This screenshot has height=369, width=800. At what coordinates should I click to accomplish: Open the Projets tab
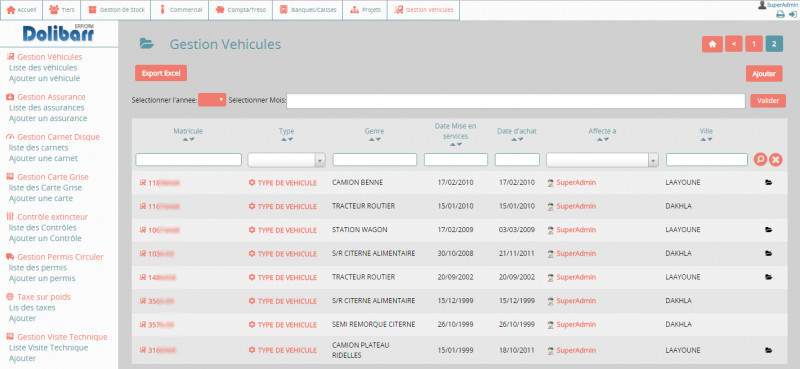pos(365,10)
